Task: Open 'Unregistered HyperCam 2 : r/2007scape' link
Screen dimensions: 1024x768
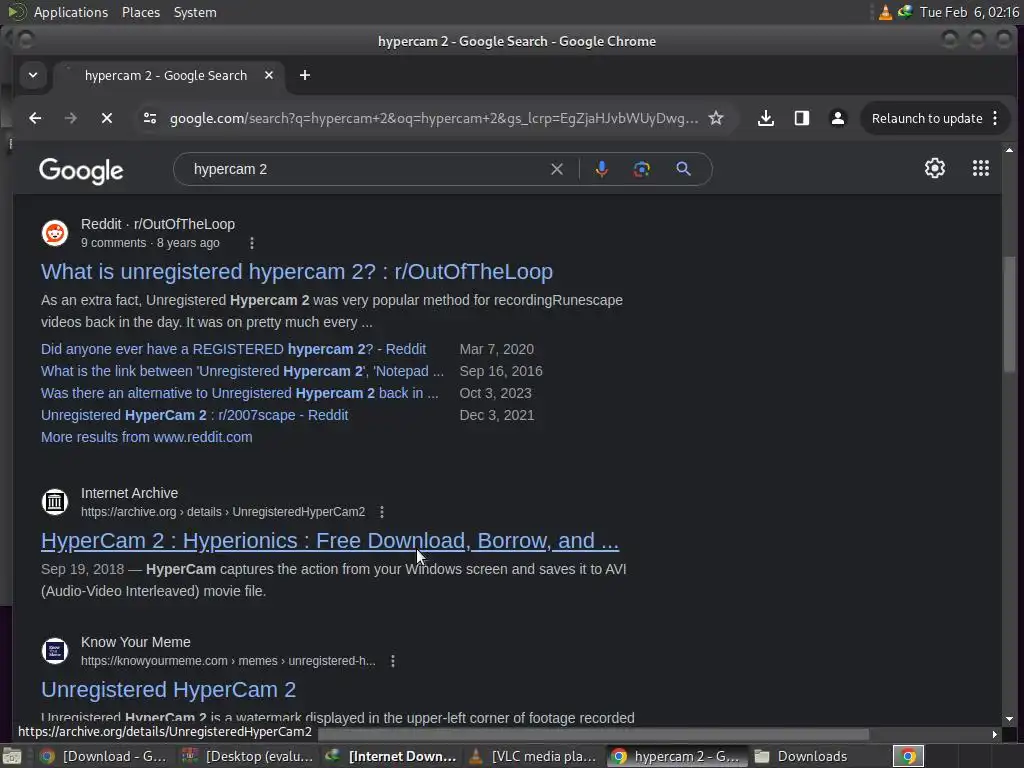Action: coord(195,415)
